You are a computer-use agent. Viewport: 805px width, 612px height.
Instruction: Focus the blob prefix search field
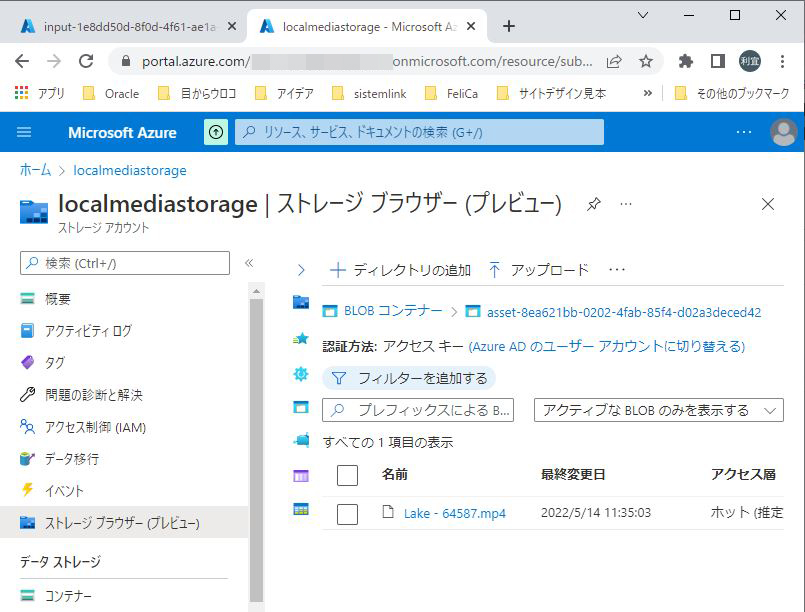[418, 410]
